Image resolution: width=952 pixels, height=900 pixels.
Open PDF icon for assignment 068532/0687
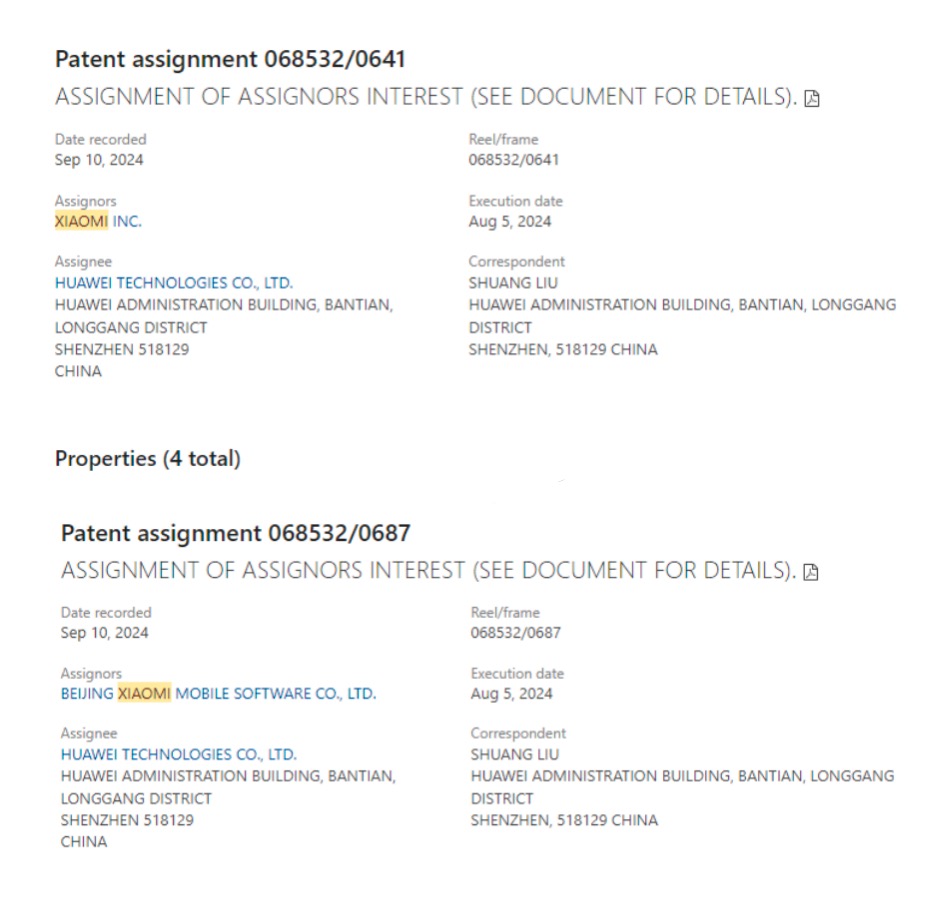pyautogui.click(x=812, y=572)
